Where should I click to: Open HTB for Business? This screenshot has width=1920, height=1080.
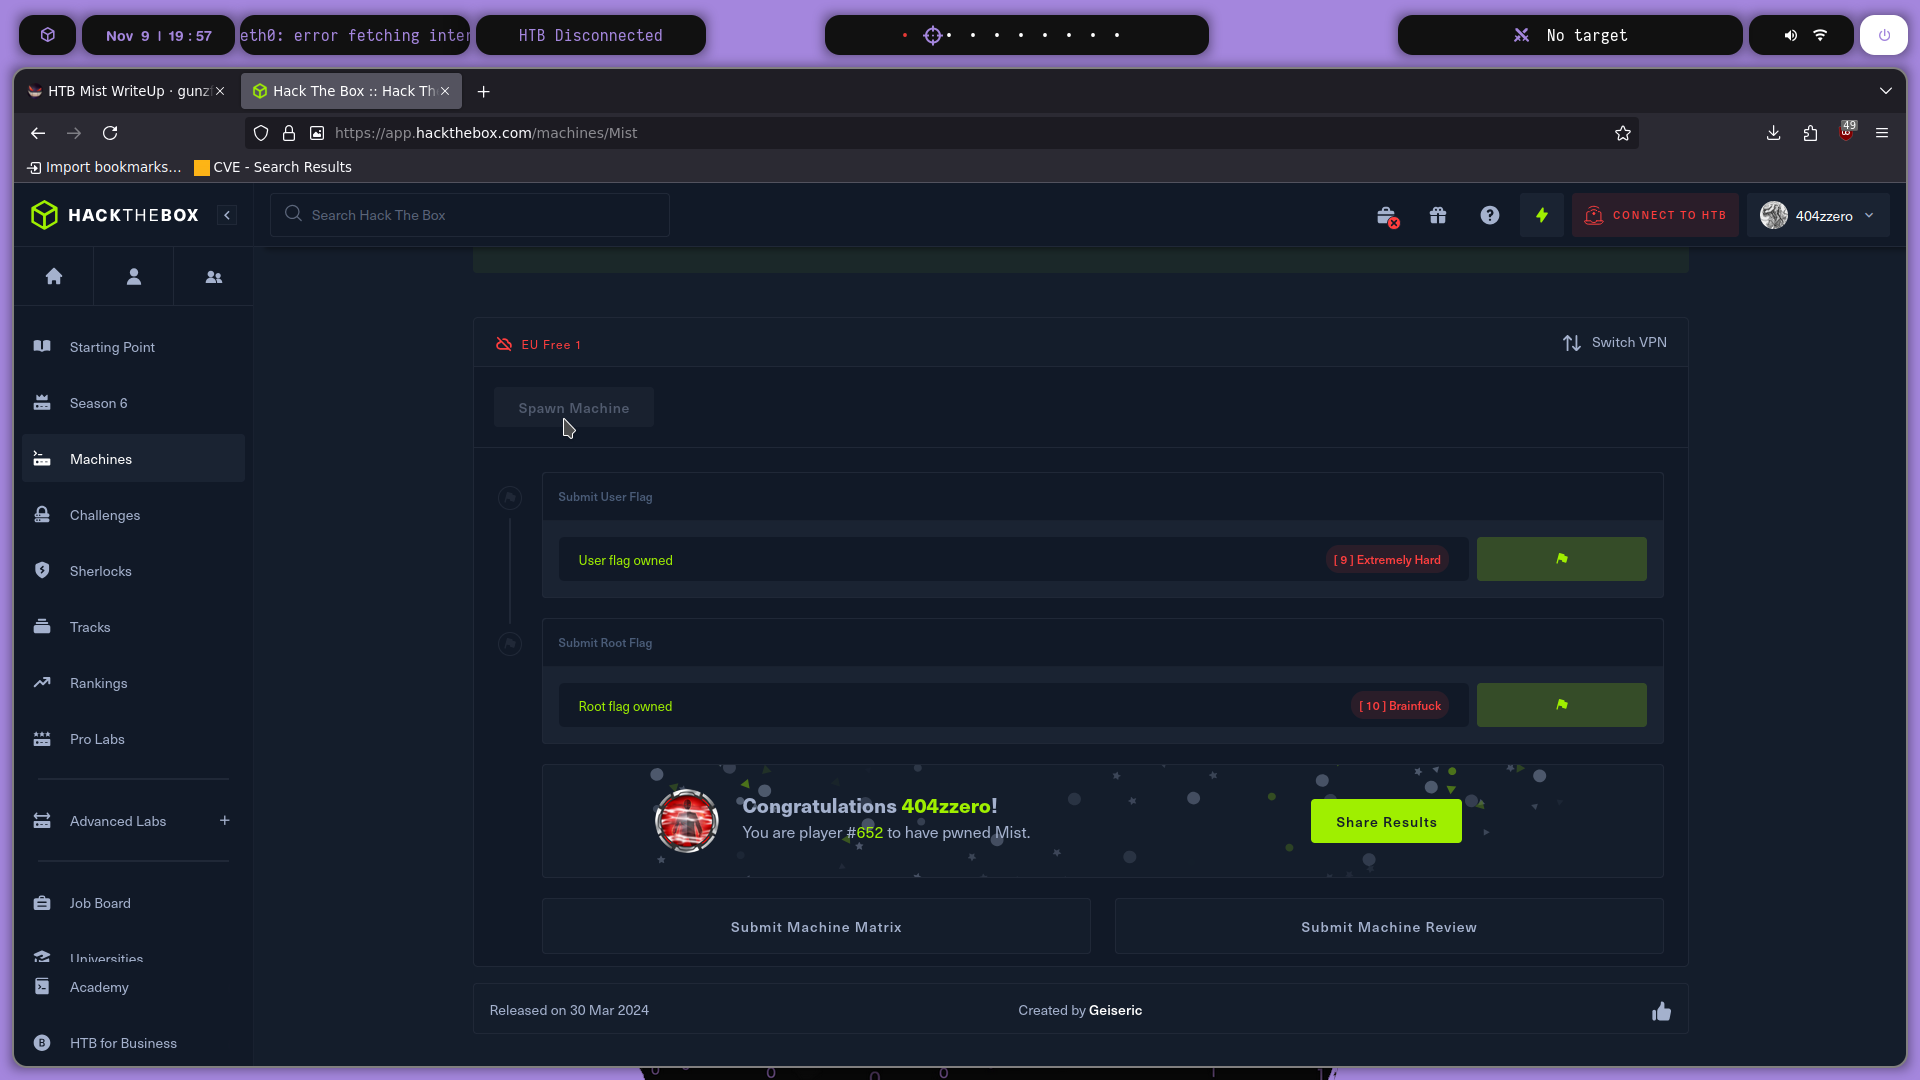(133, 1043)
